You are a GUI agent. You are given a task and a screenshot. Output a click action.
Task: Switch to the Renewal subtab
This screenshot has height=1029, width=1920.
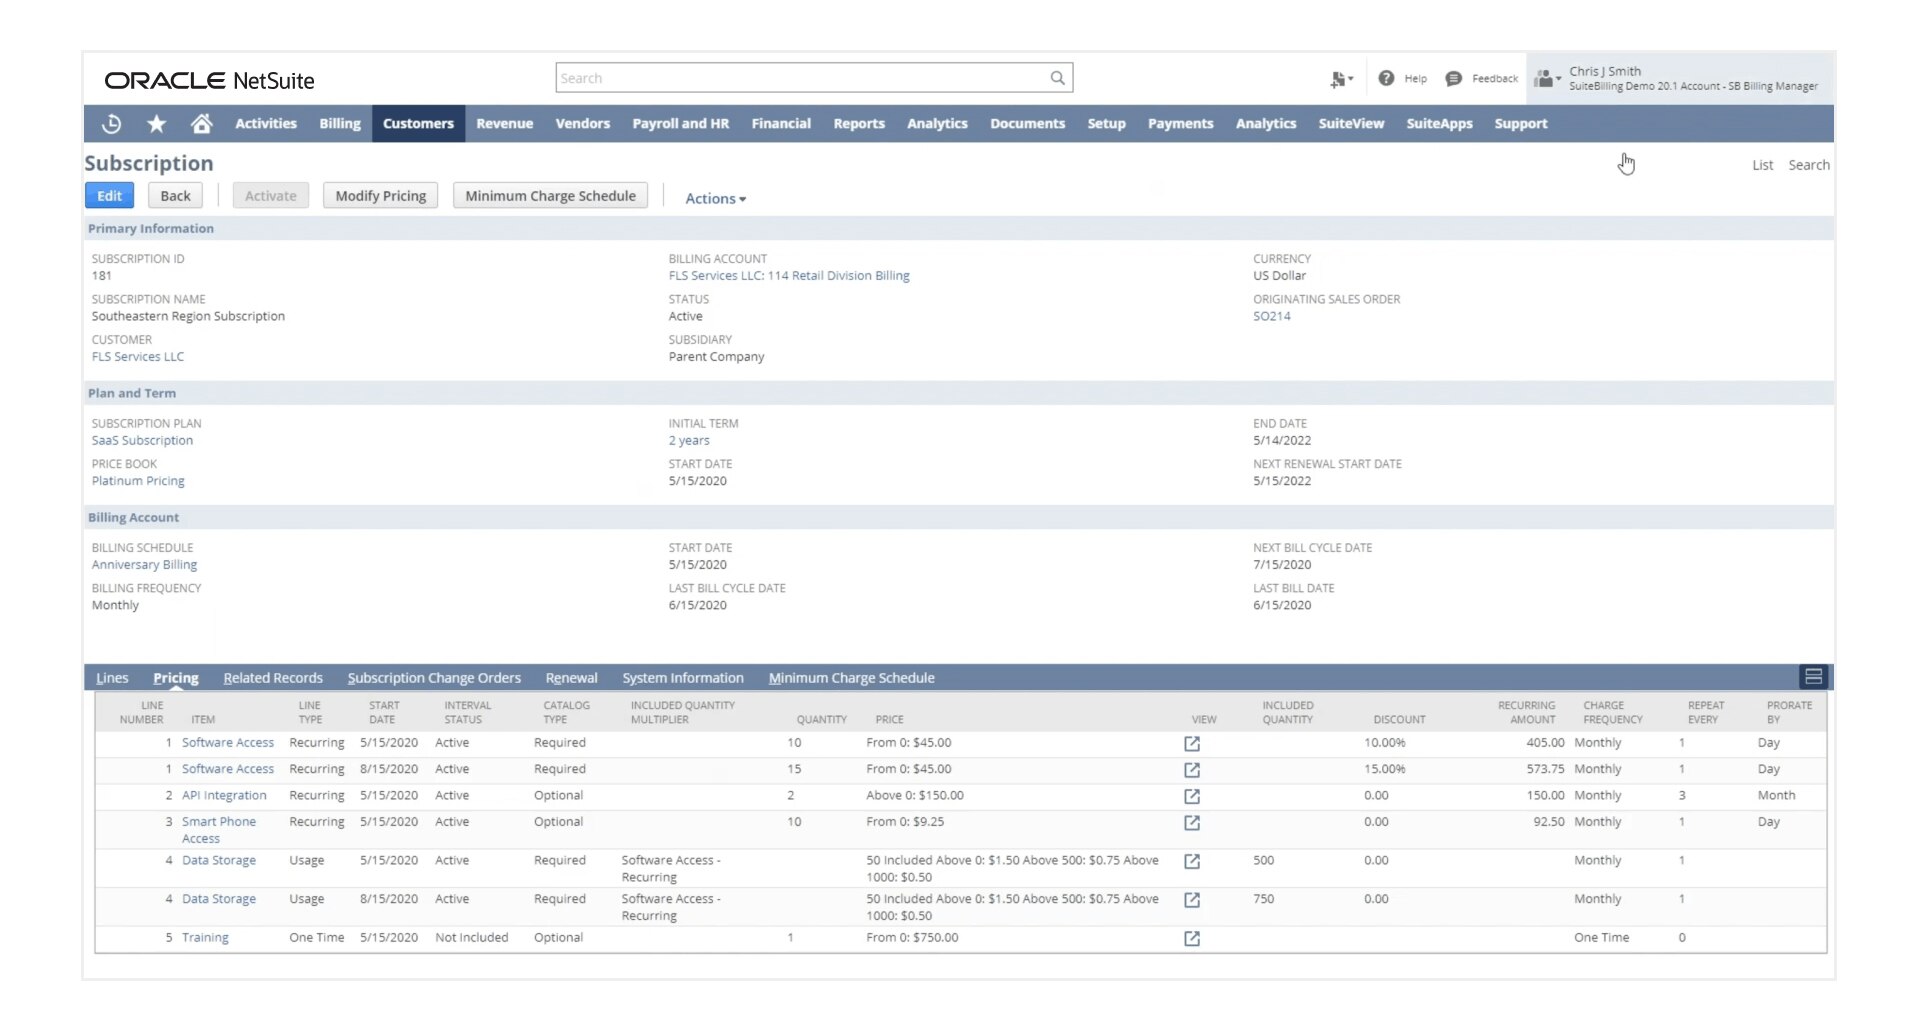coord(571,678)
